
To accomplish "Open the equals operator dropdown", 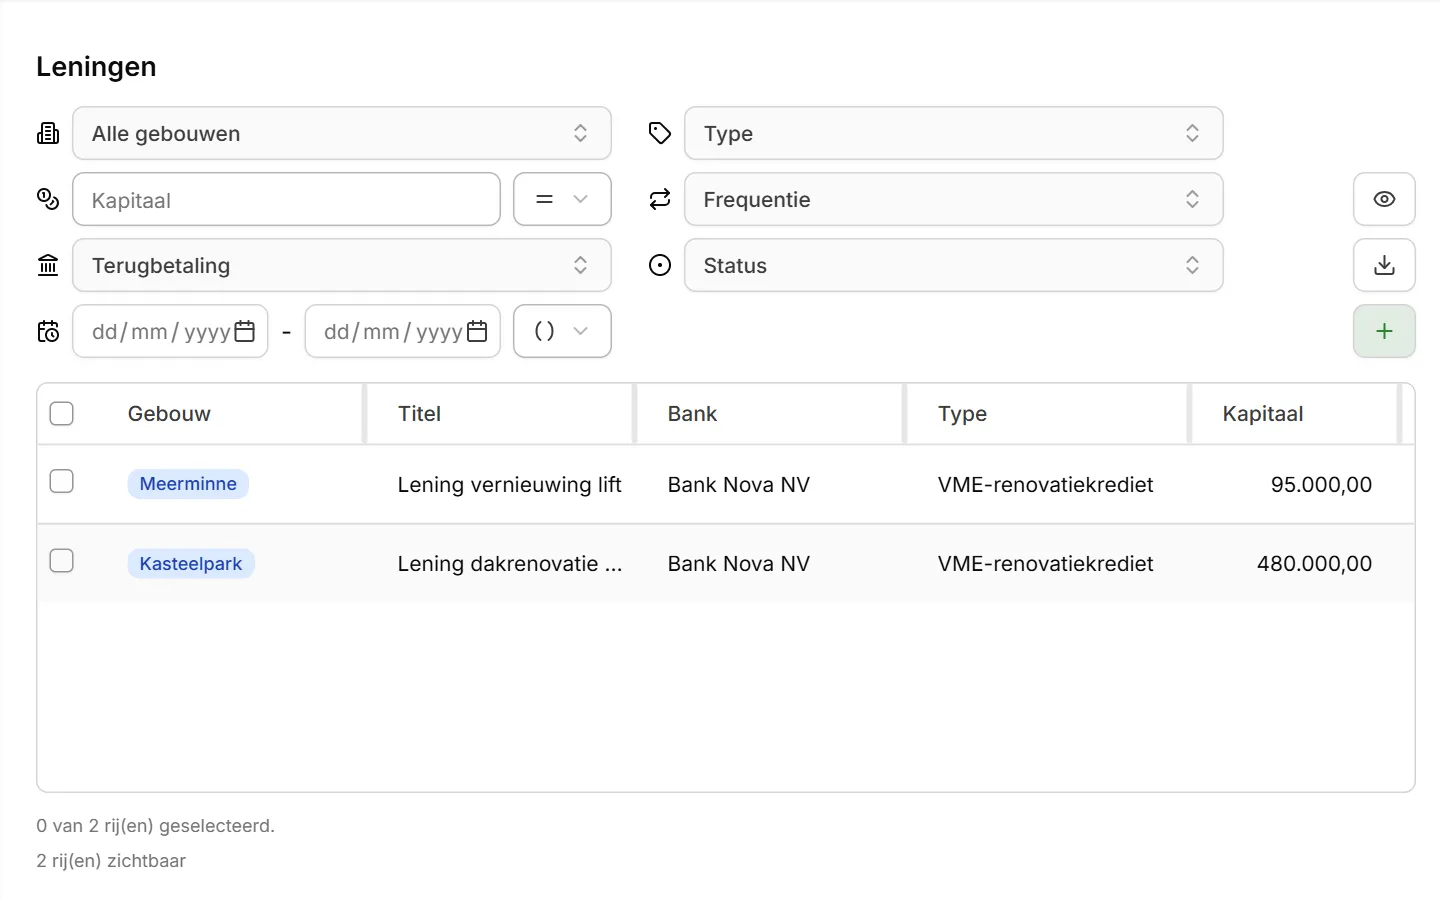I will pyautogui.click(x=562, y=199).
